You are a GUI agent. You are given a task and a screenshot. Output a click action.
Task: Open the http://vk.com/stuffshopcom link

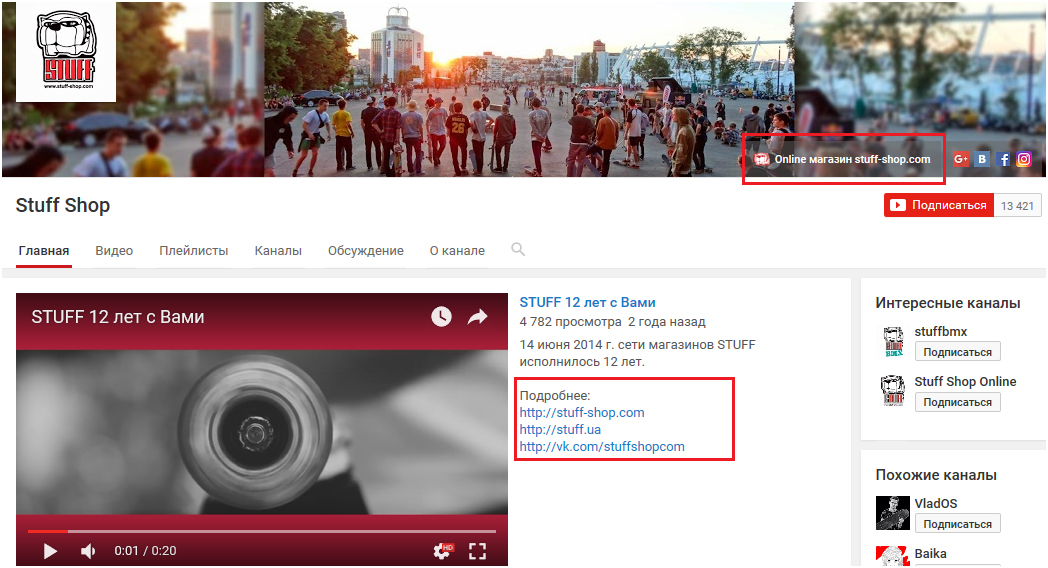tap(602, 446)
